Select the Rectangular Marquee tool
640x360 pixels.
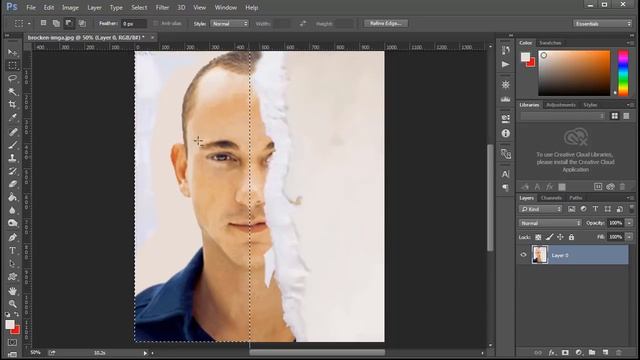(x=13, y=66)
